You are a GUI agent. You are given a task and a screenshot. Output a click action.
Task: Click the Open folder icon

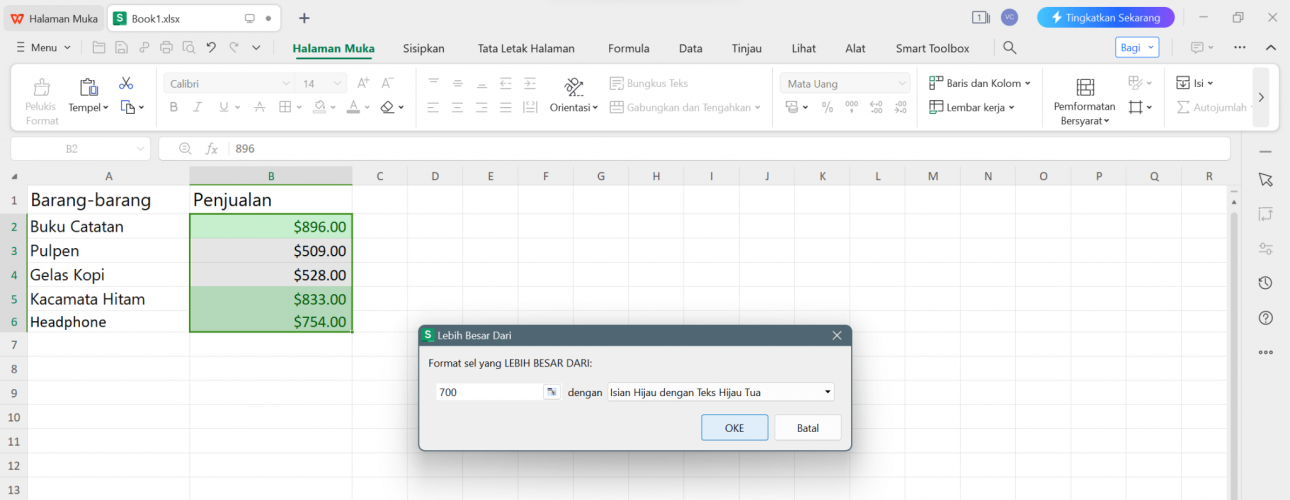click(98, 47)
